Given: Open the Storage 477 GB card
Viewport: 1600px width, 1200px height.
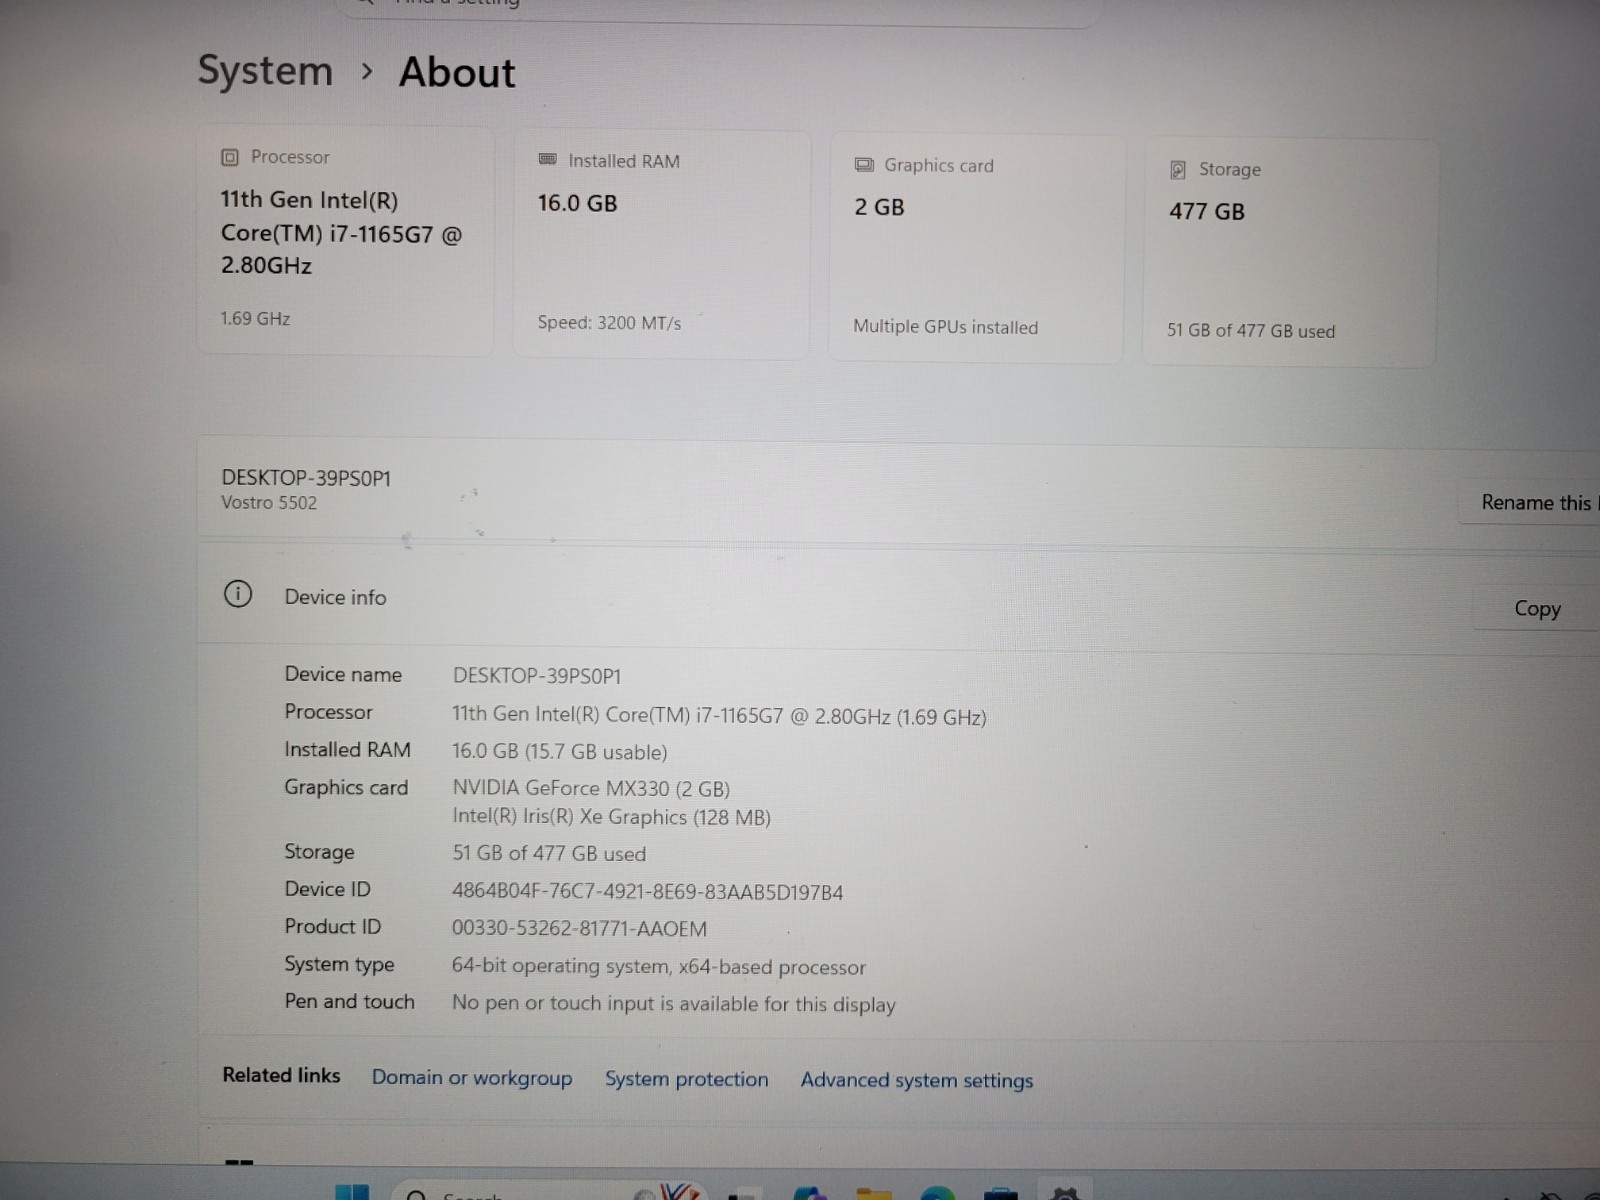Looking at the screenshot, I should click(x=1290, y=252).
